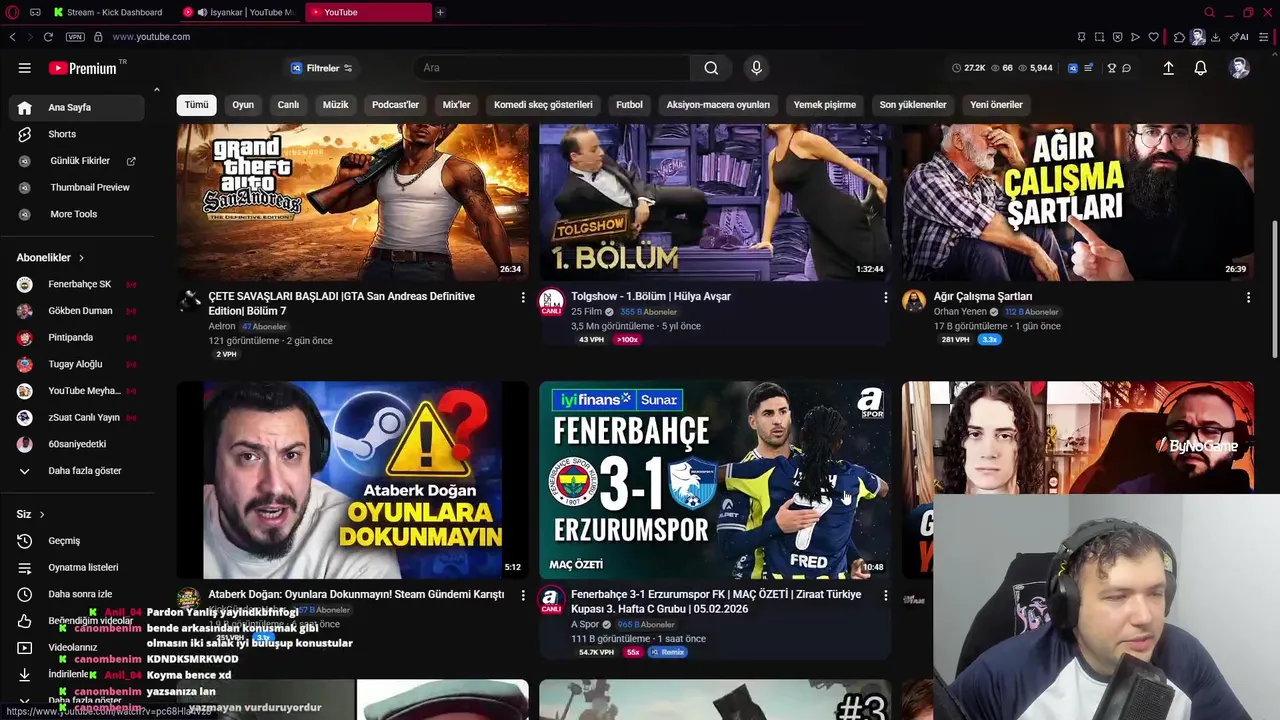Open Opera easy setup sliders icon
Viewport: 1280px width, 720px height.
coord(1265,37)
